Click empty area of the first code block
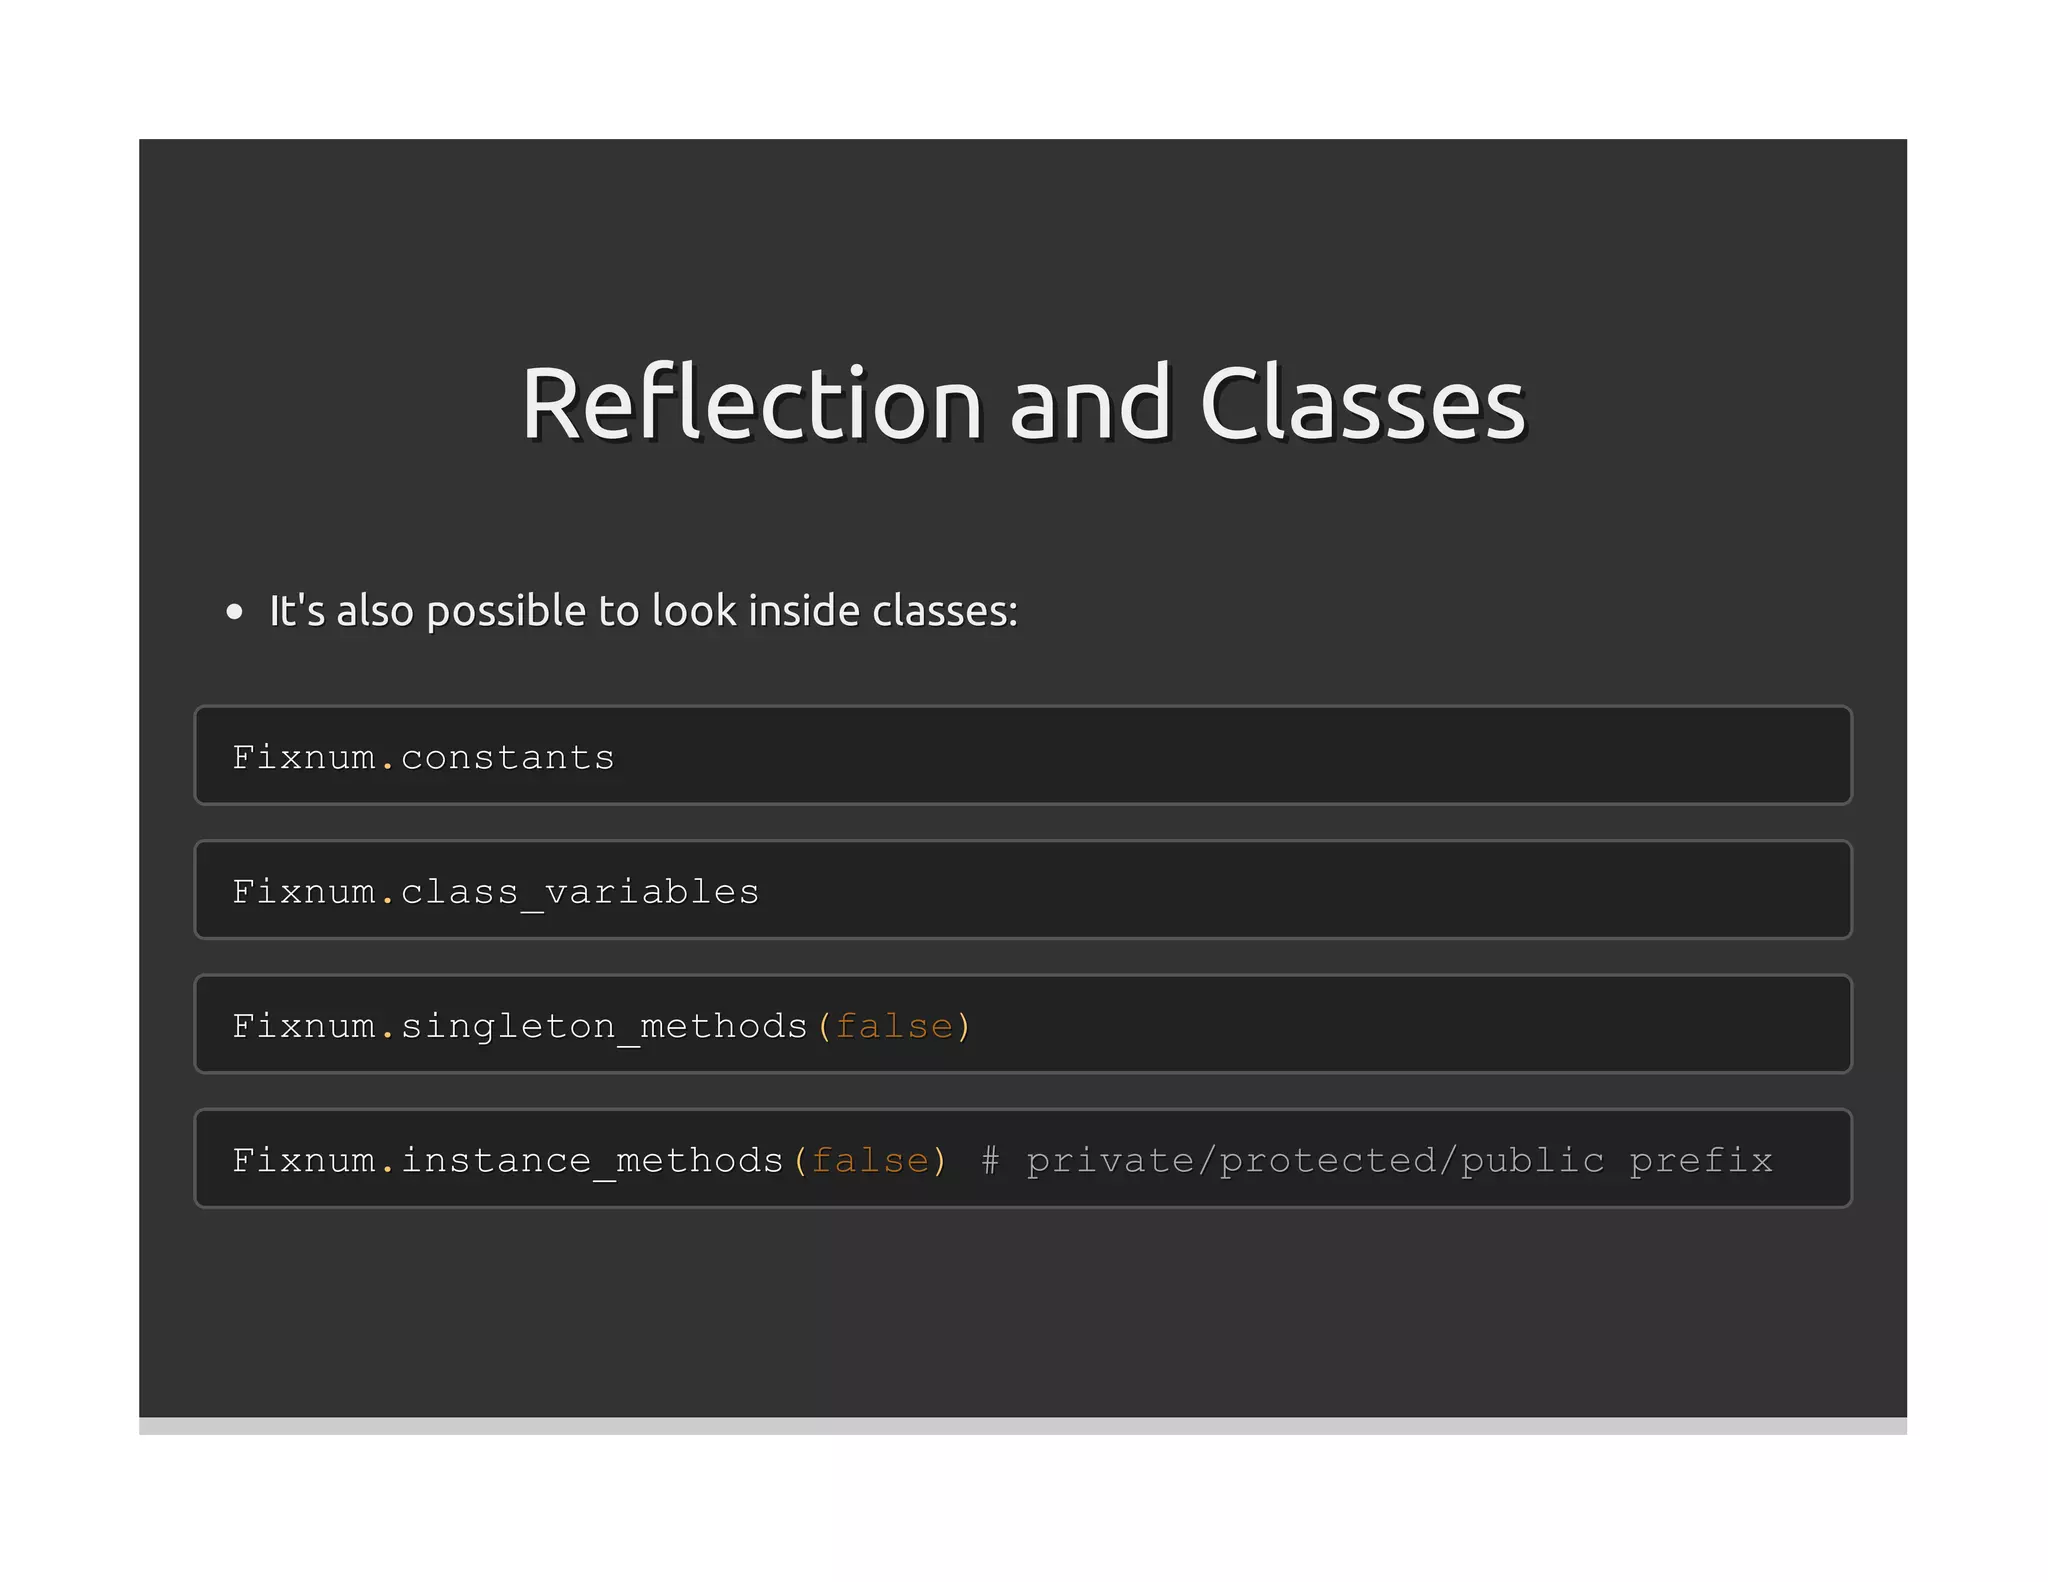This screenshot has height=1582, width=2048. click(x=1200, y=756)
